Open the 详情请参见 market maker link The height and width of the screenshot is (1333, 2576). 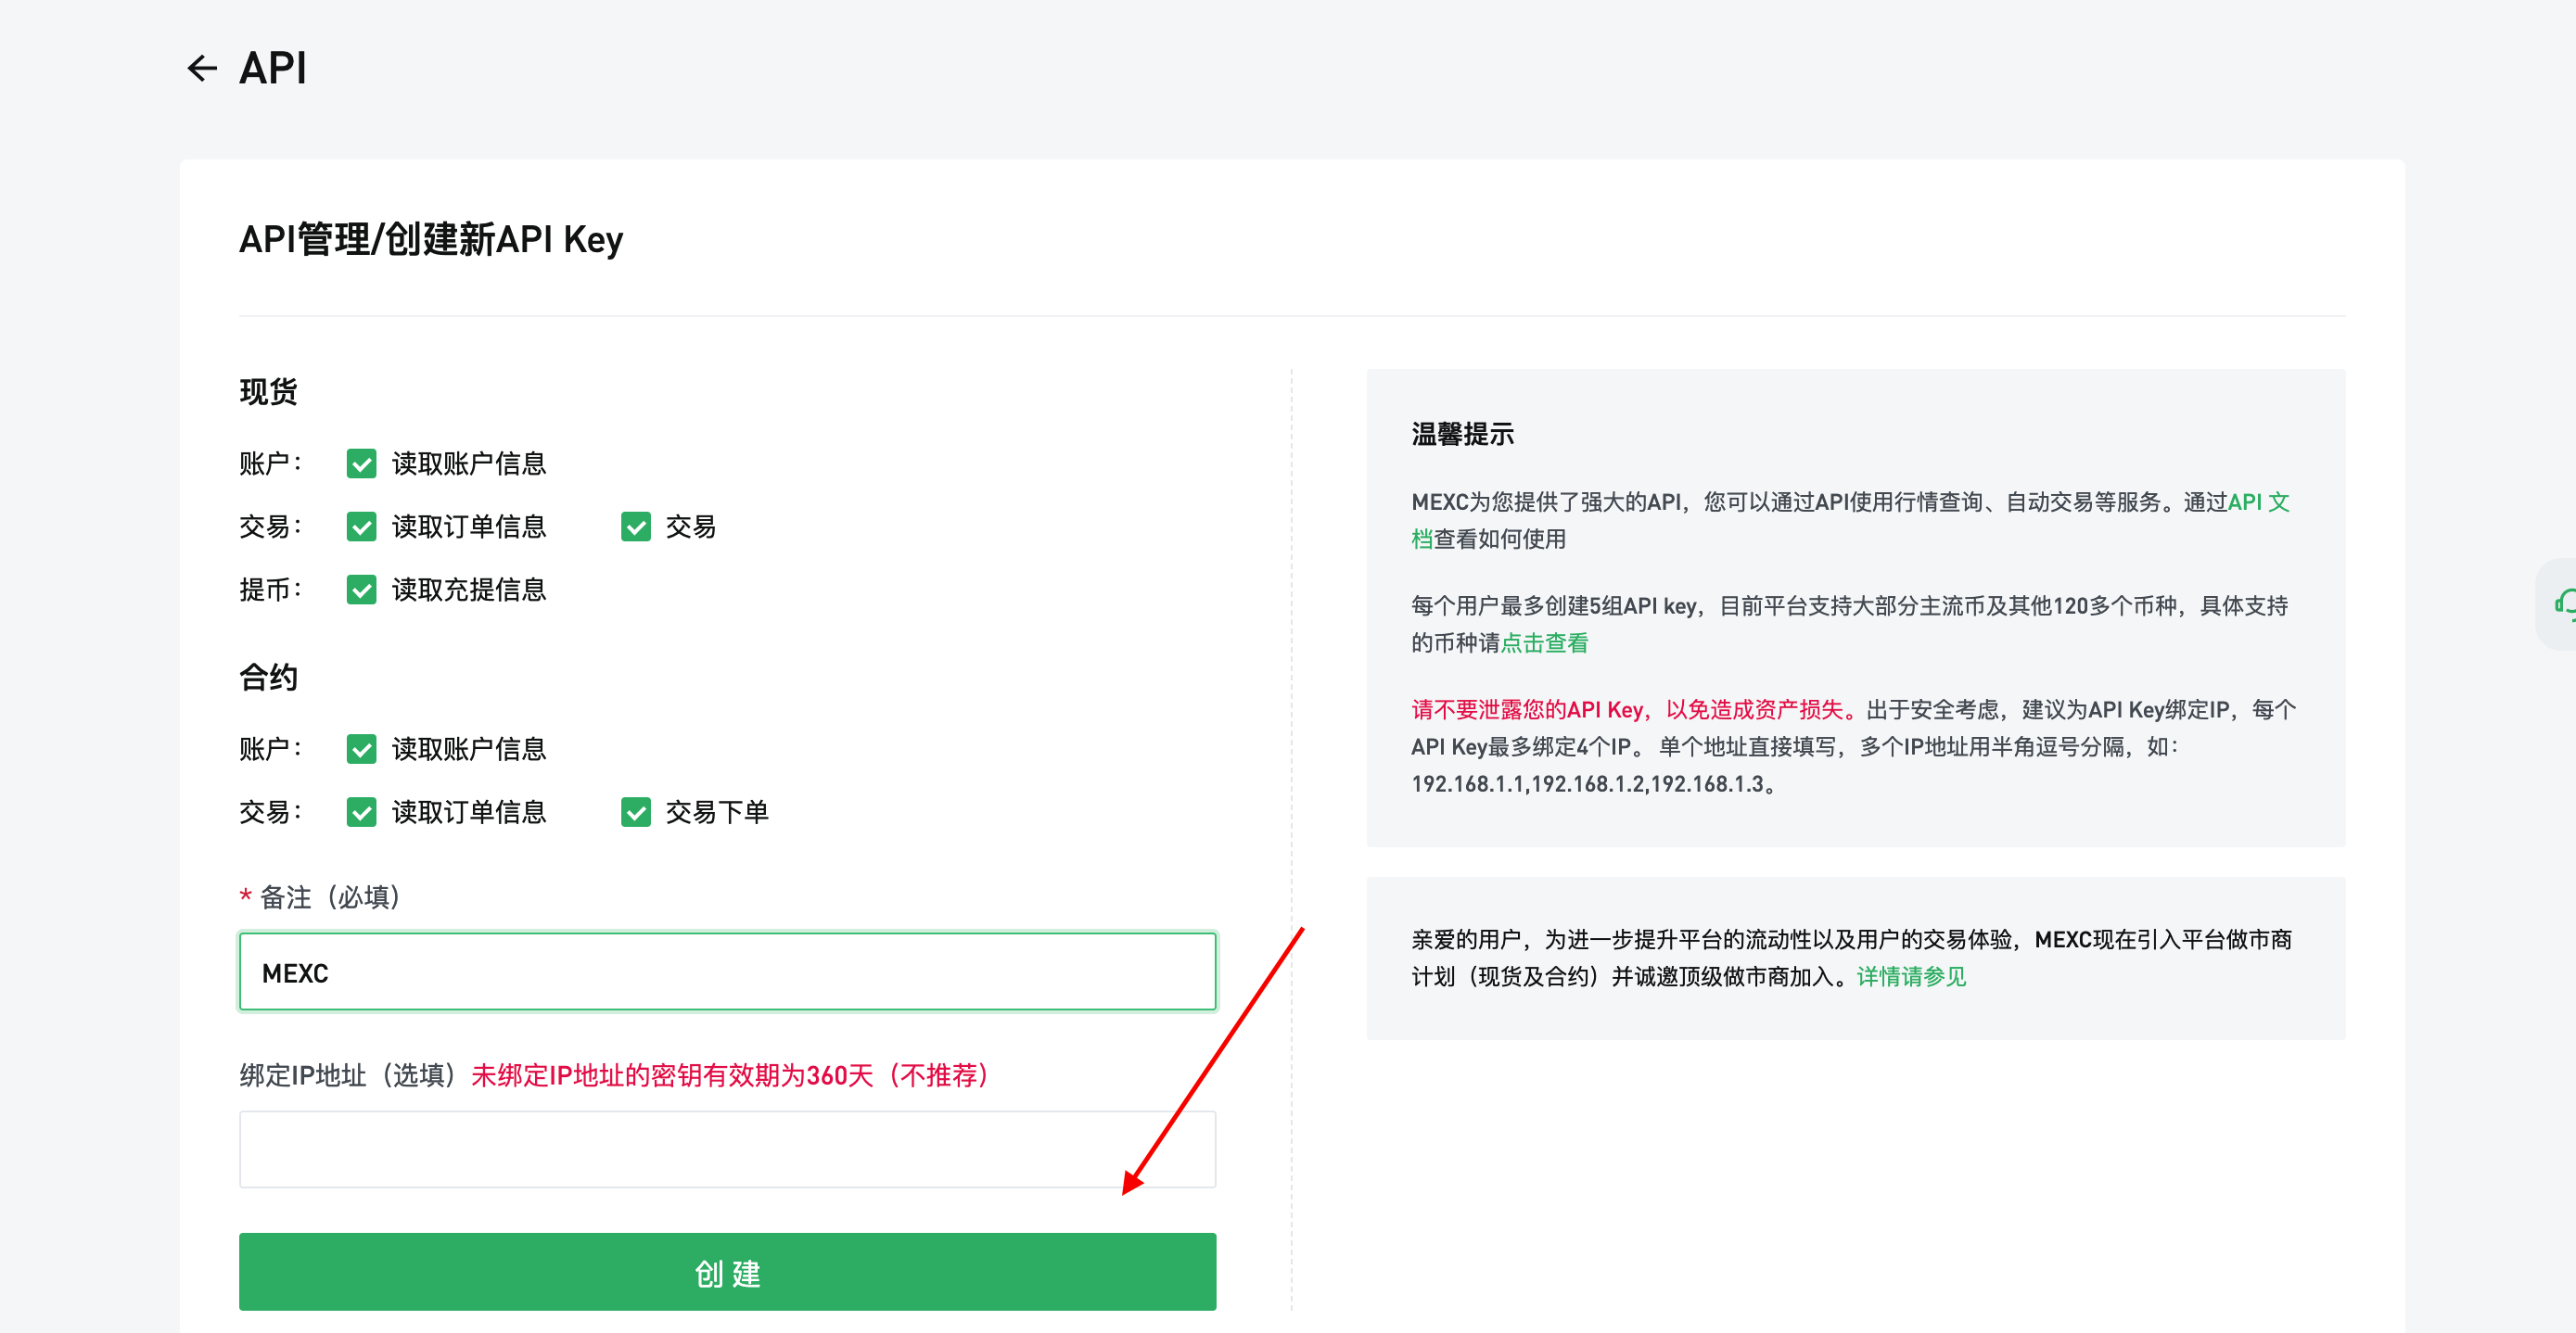[x=1911, y=976]
